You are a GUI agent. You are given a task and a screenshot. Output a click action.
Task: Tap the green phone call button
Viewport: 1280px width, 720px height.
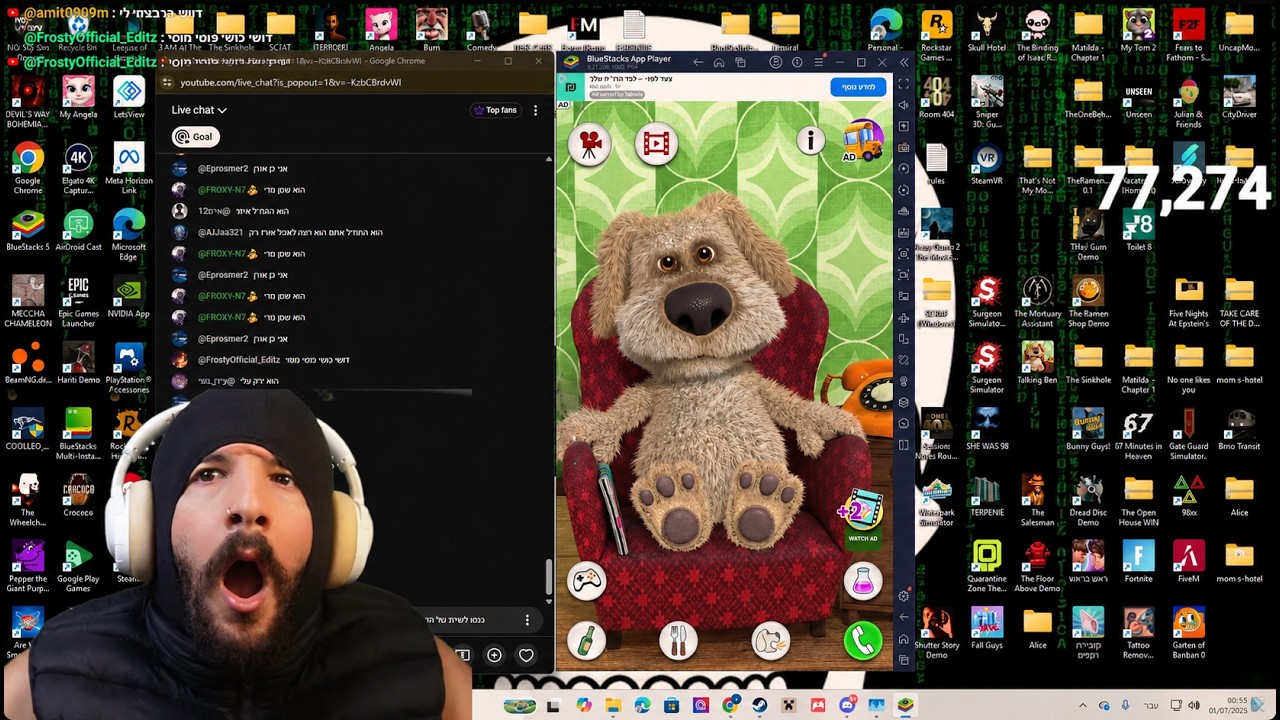(x=863, y=641)
